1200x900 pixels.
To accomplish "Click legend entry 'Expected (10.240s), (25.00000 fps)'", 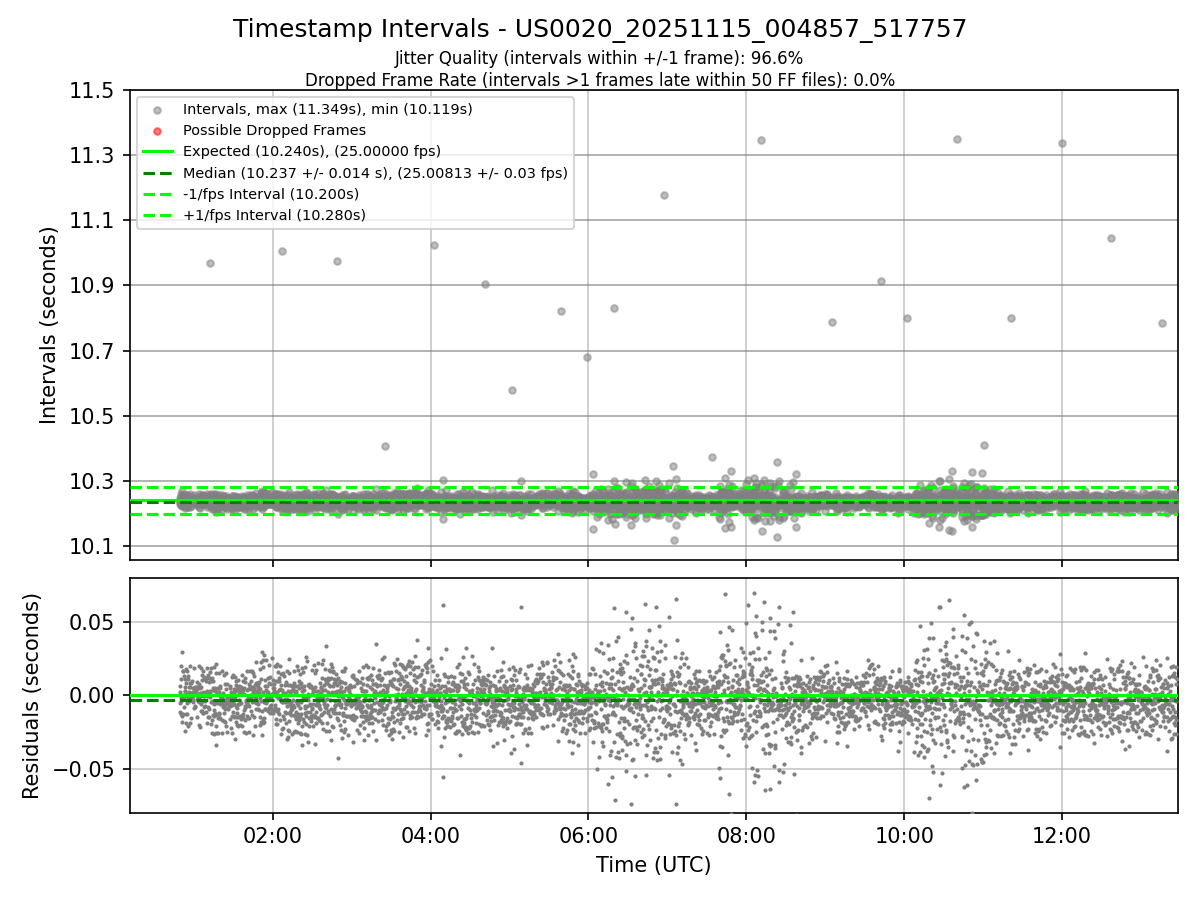I will pos(312,151).
